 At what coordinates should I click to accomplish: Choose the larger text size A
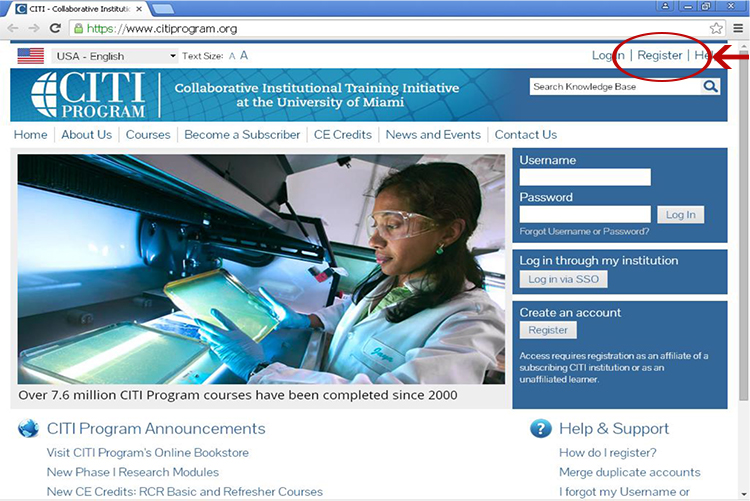tap(244, 56)
